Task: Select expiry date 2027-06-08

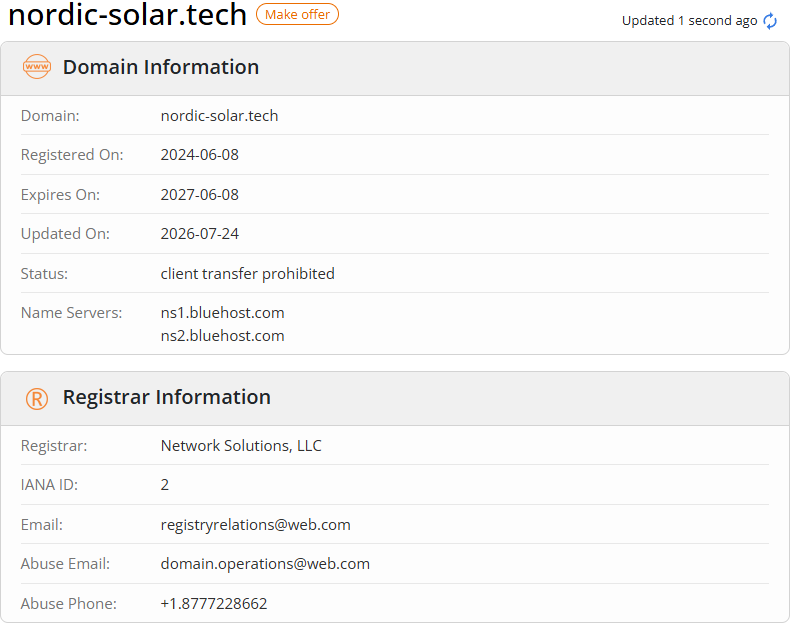Action: (x=200, y=195)
